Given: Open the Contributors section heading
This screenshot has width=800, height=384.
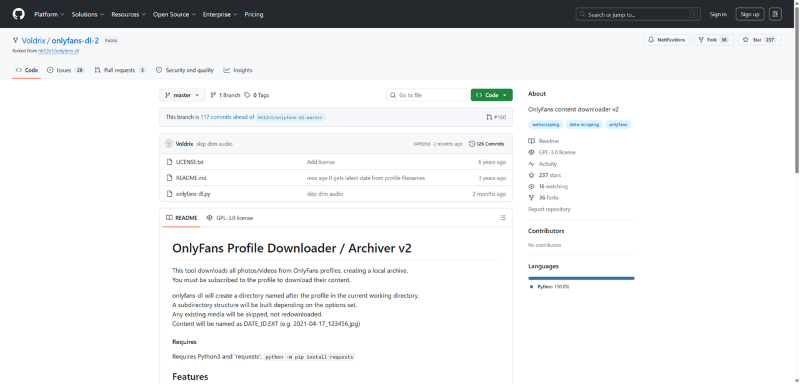Looking at the screenshot, I should click(x=546, y=231).
